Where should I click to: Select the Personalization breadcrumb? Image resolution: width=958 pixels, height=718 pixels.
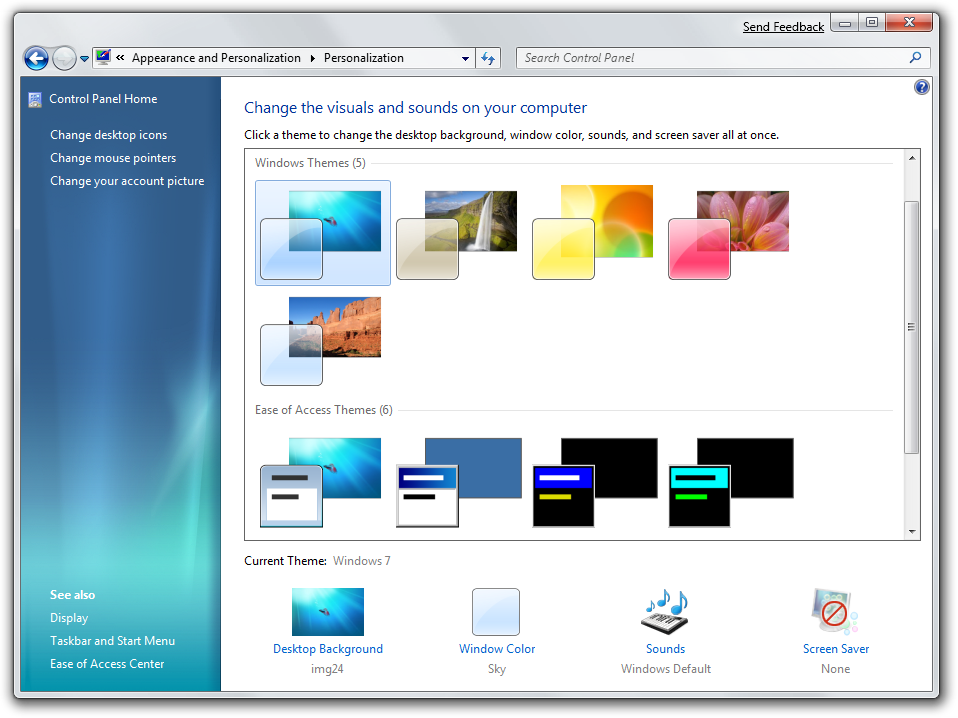click(364, 58)
